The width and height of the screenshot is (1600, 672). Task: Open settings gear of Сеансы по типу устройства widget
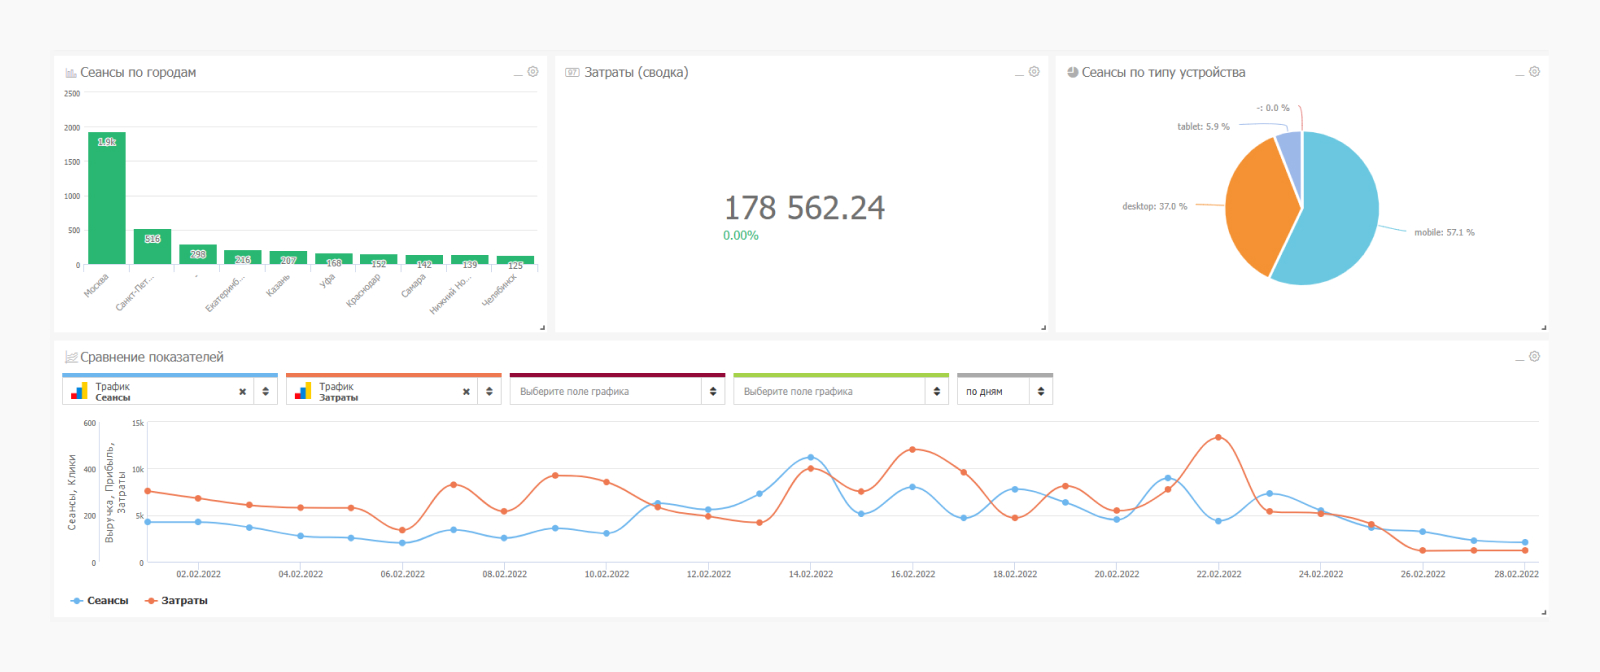click(x=1534, y=72)
